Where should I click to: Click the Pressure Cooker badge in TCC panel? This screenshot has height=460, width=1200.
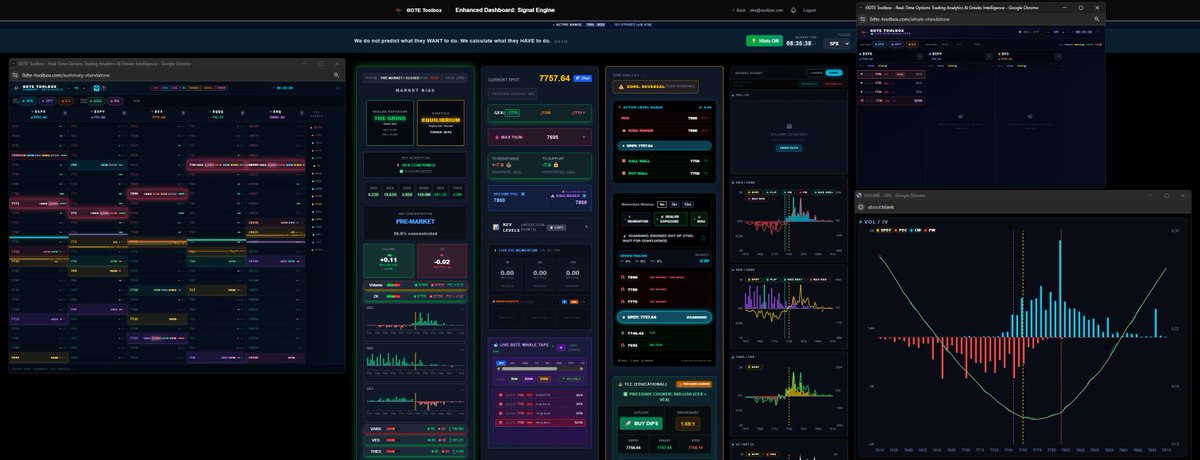[693, 384]
